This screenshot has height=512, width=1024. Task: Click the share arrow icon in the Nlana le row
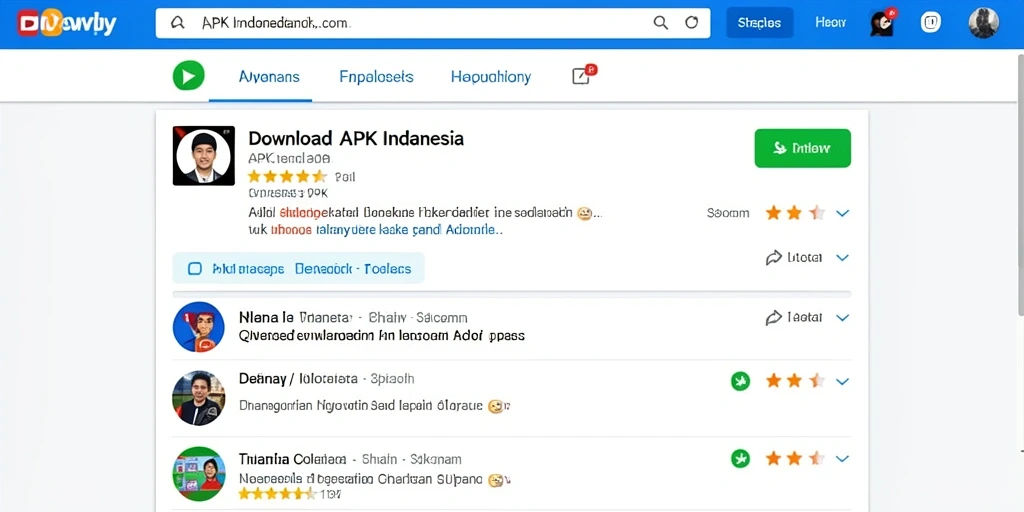(x=774, y=317)
